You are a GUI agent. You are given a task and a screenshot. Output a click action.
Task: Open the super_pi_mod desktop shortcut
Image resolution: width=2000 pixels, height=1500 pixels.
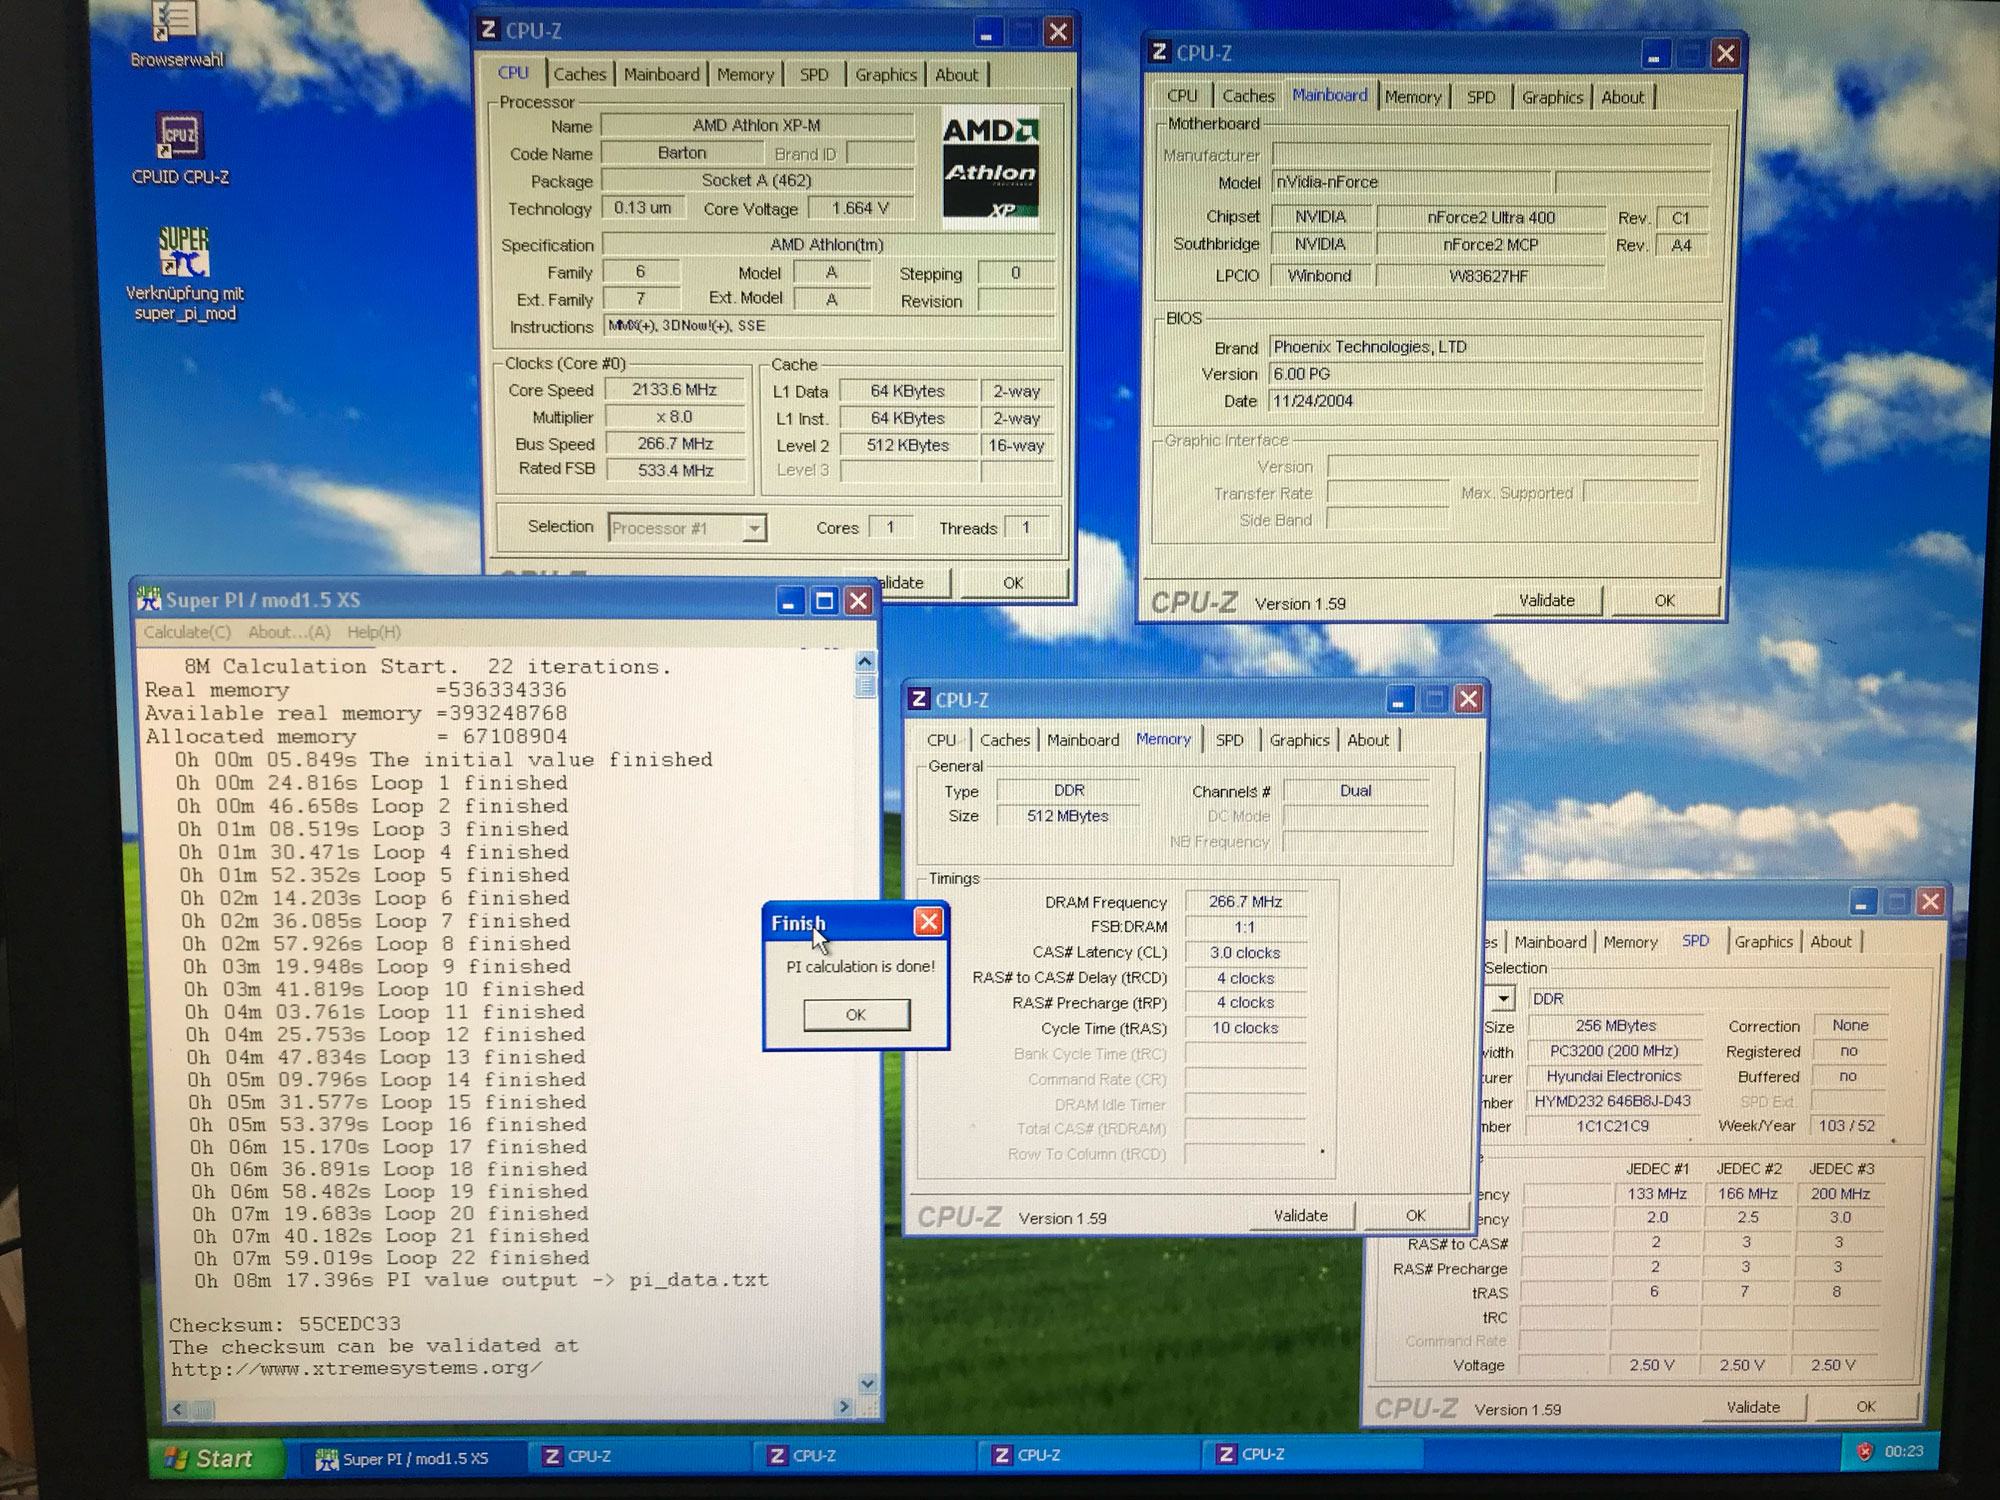point(184,274)
